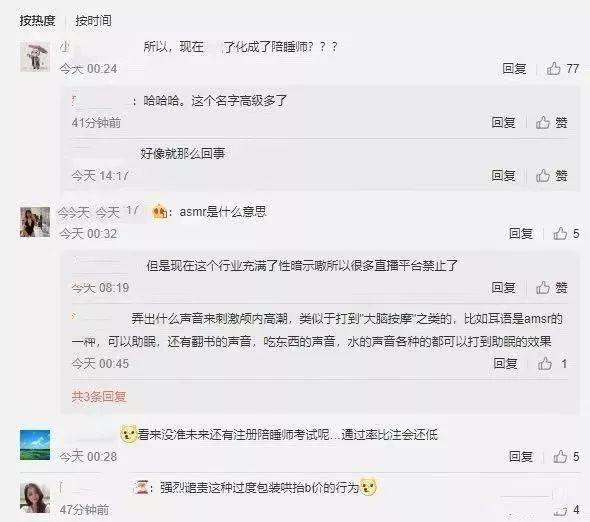Like the comment with 77 likes
The image size is (590, 522).
(562, 68)
